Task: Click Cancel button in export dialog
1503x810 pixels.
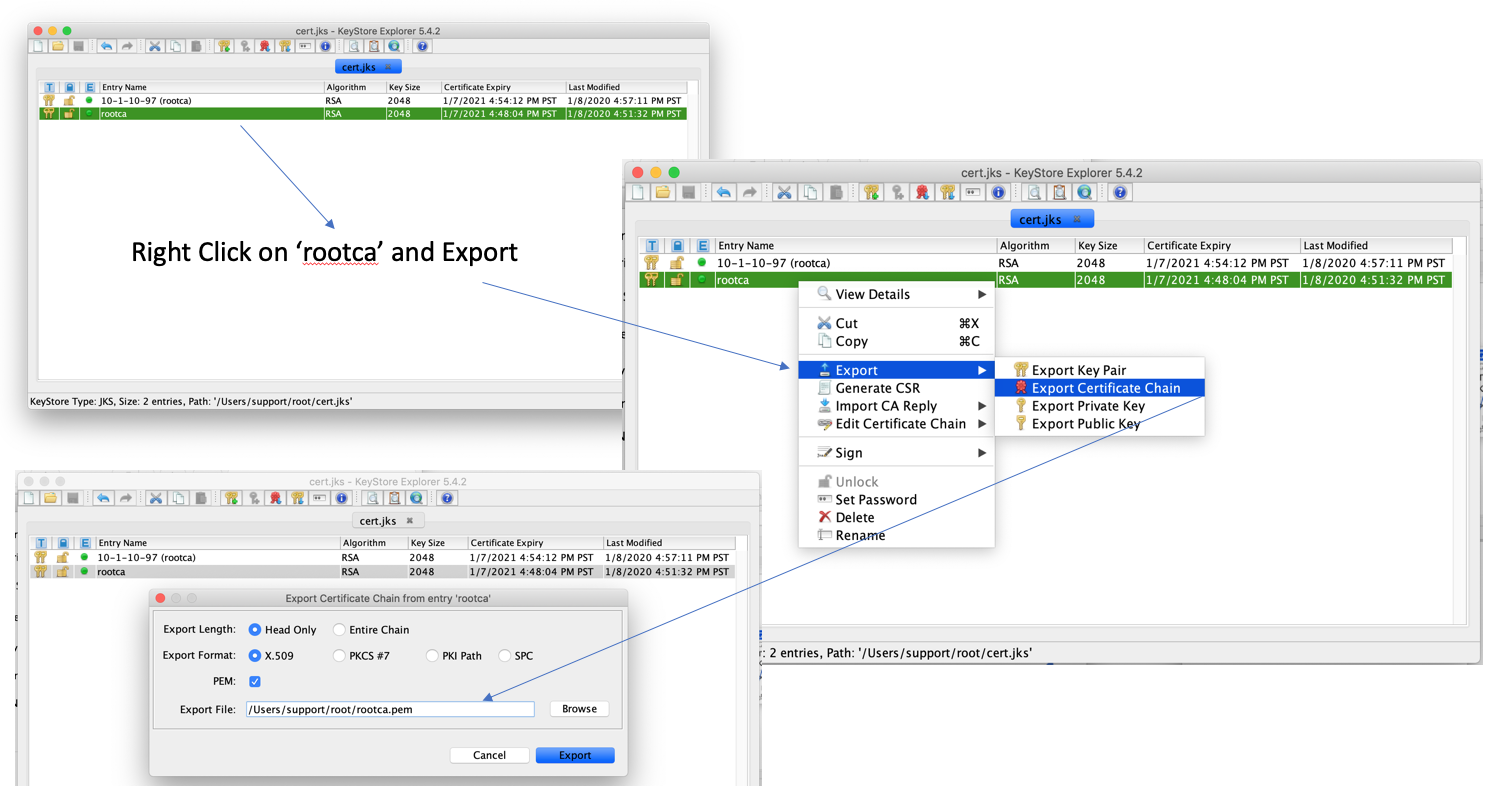Action: click(x=489, y=755)
